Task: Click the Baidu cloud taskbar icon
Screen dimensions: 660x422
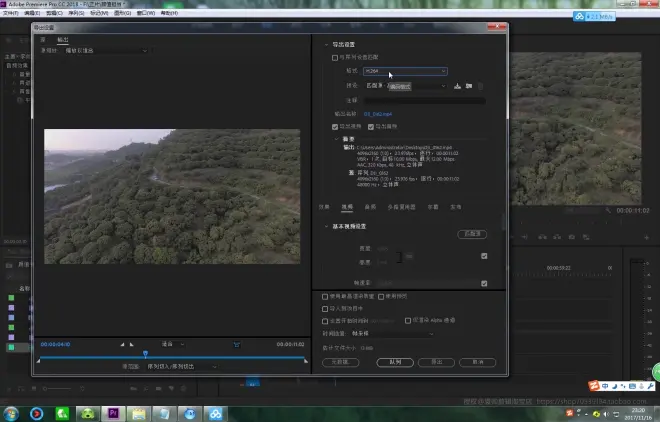Action: 216,414
